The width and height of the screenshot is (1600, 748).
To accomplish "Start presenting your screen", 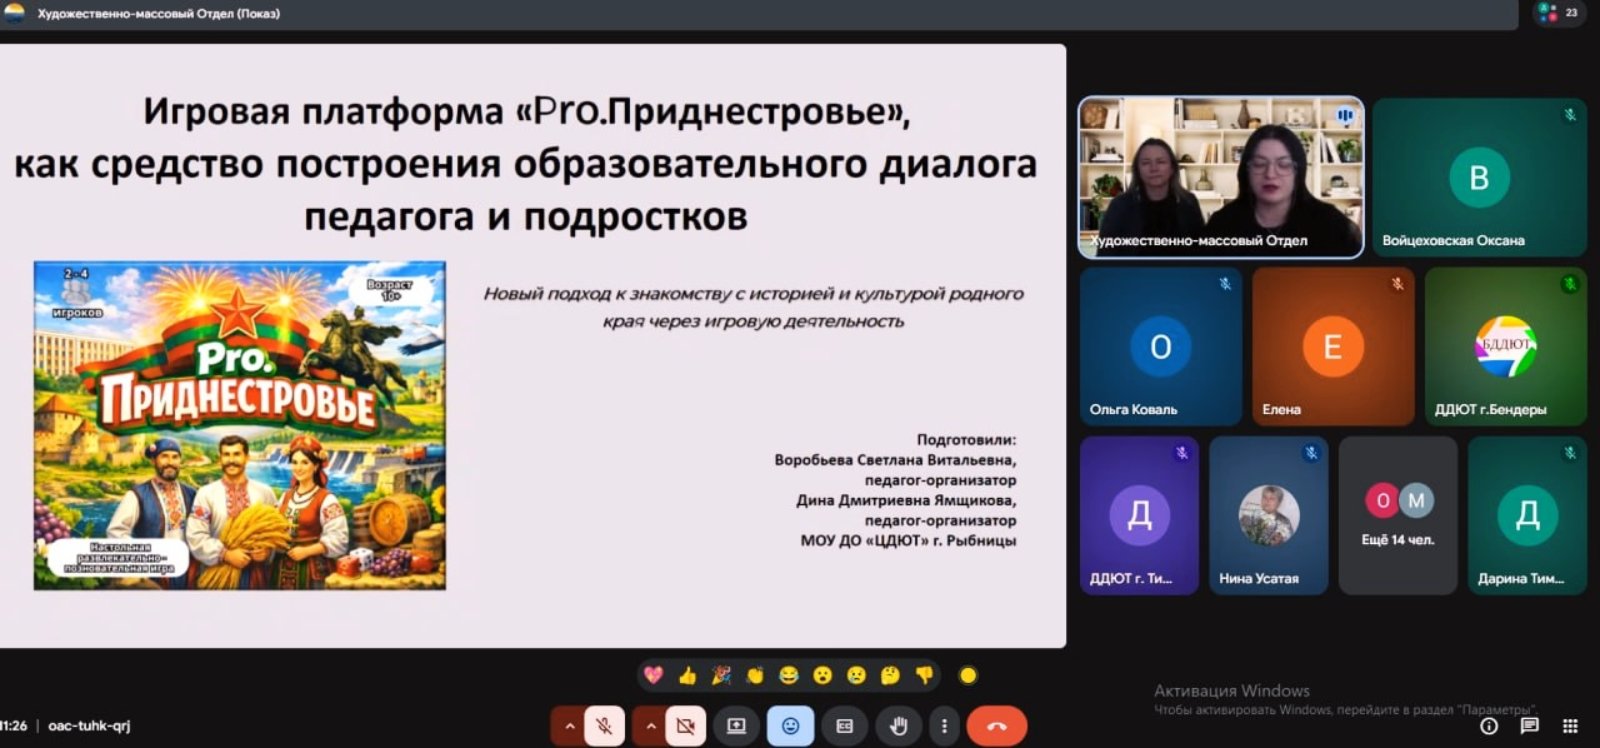I will click(736, 726).
